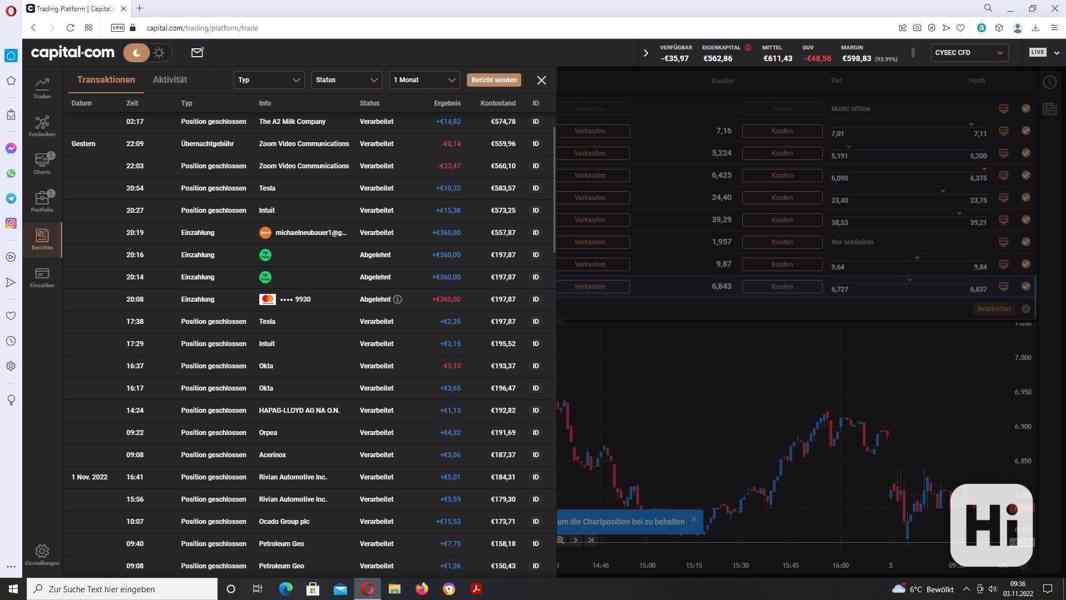Screen dimensions: 1066x600
Task: Open the Charts panel icon
Action: point(42,162)
